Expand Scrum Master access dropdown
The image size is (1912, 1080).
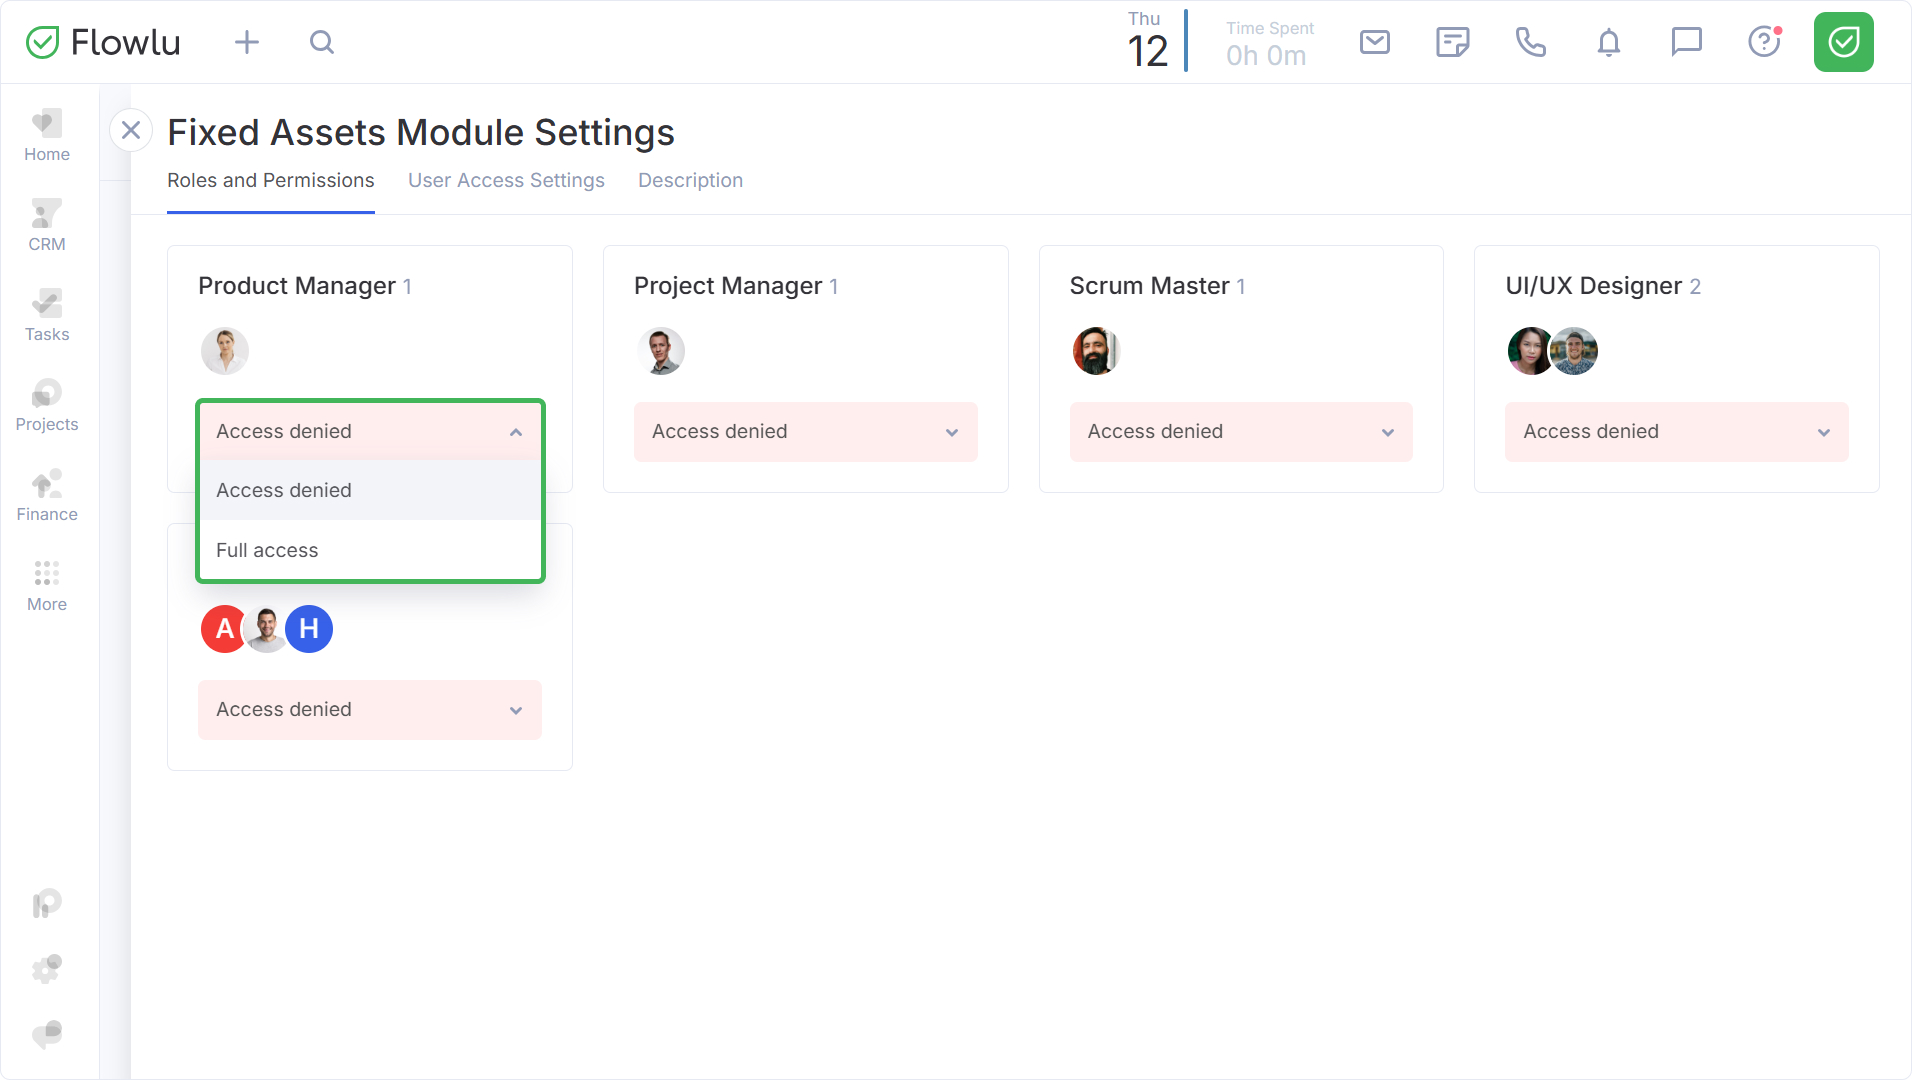(1240, 432)
